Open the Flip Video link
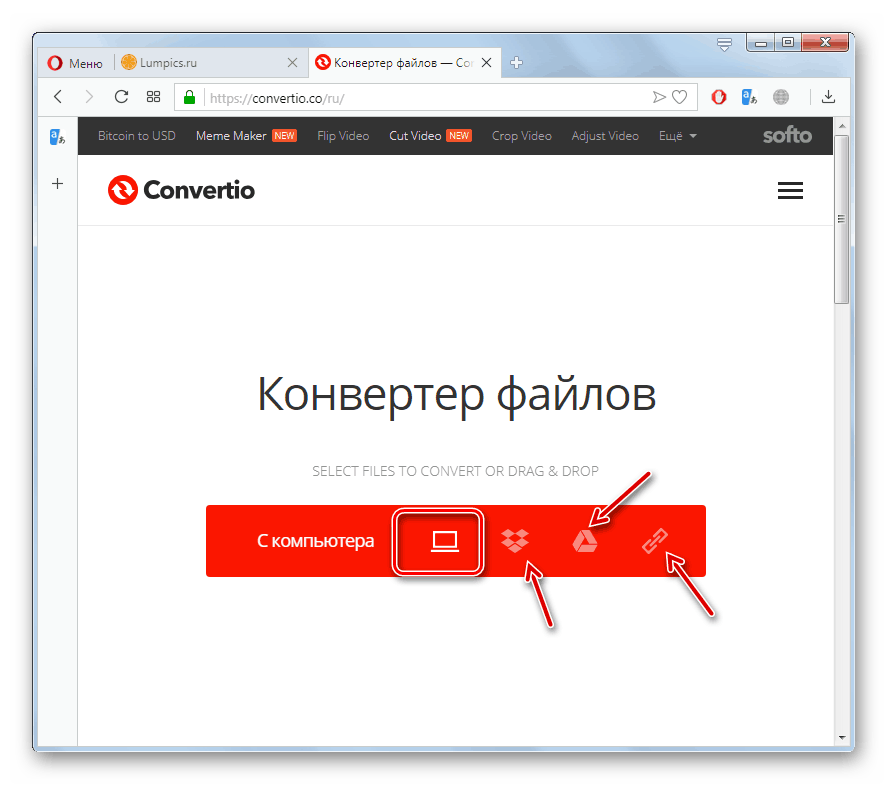Viewport: 888px width, 785px height. pos(343,136)
